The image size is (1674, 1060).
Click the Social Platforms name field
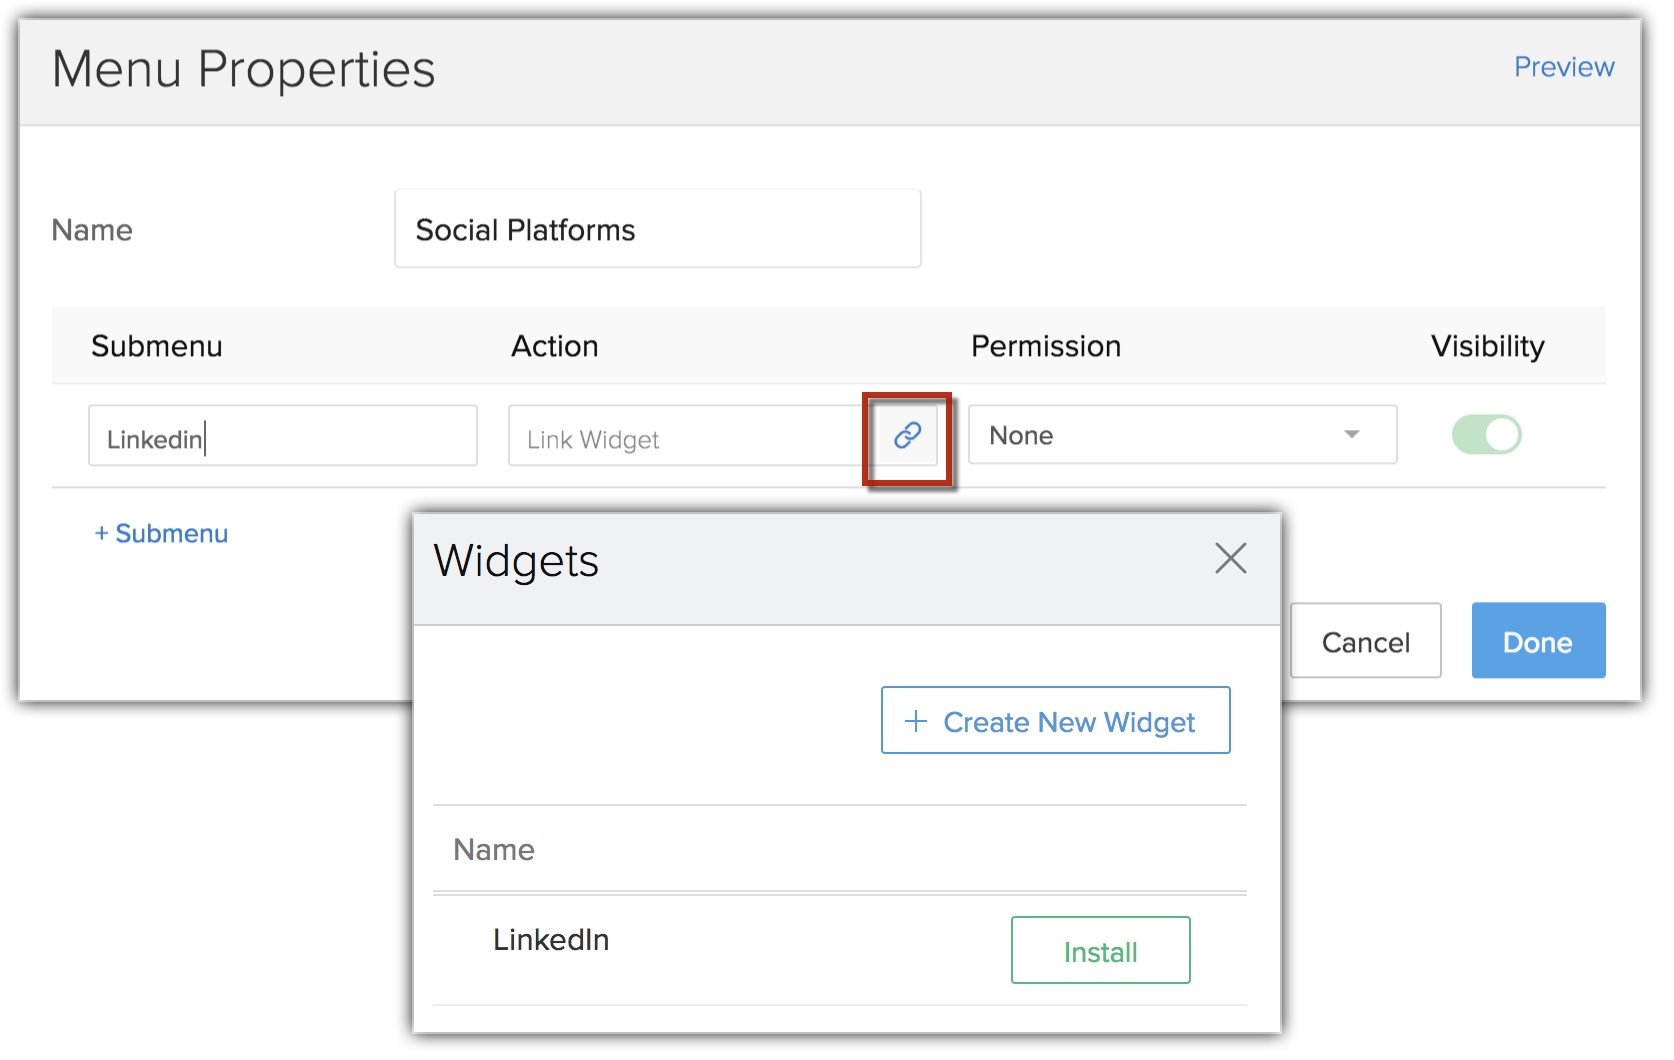(657, 230)
